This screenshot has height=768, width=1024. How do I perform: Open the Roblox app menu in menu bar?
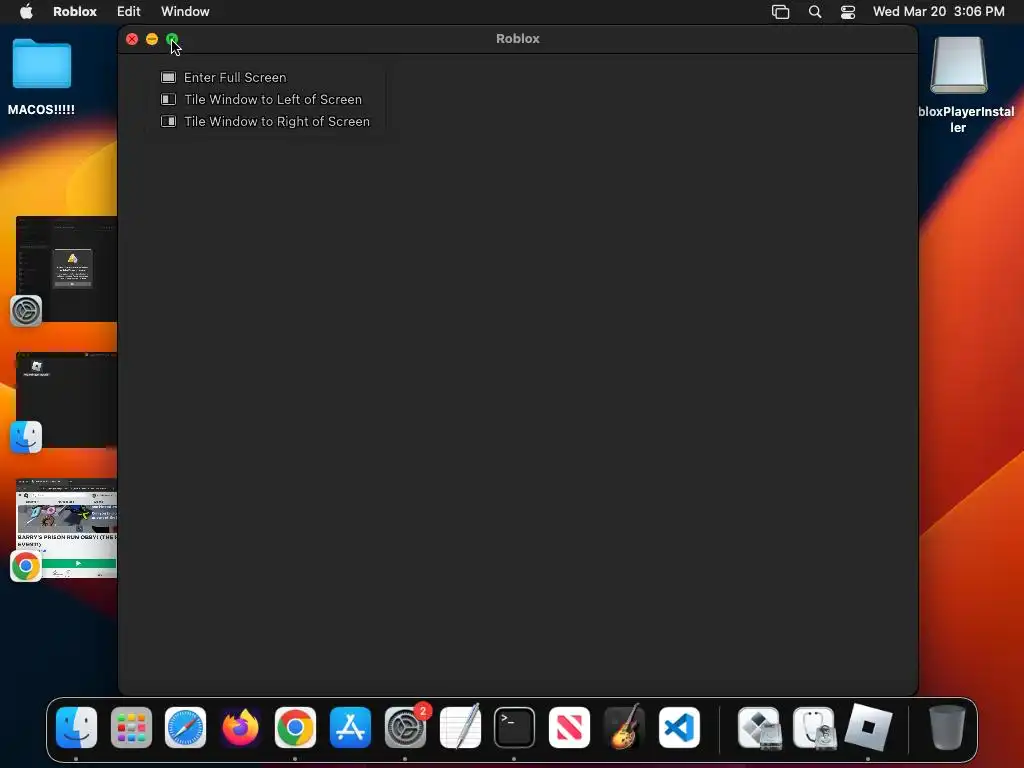[74, 11]
